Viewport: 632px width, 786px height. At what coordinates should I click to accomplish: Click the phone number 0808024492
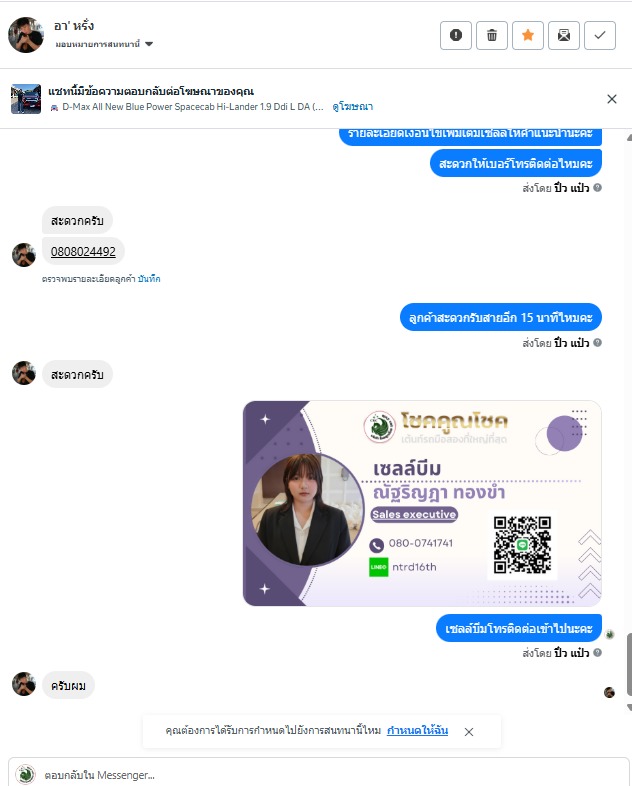[83, 252]
